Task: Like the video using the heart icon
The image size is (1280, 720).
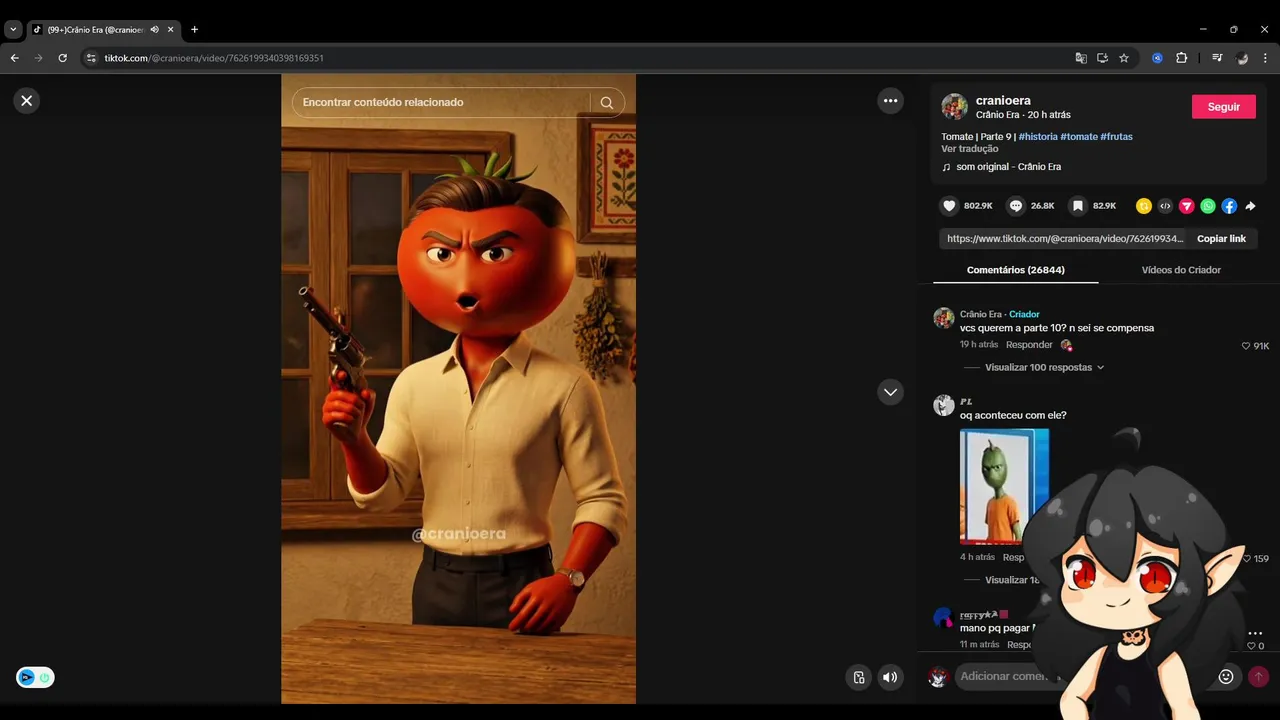Action: click(x=949, y=206)
